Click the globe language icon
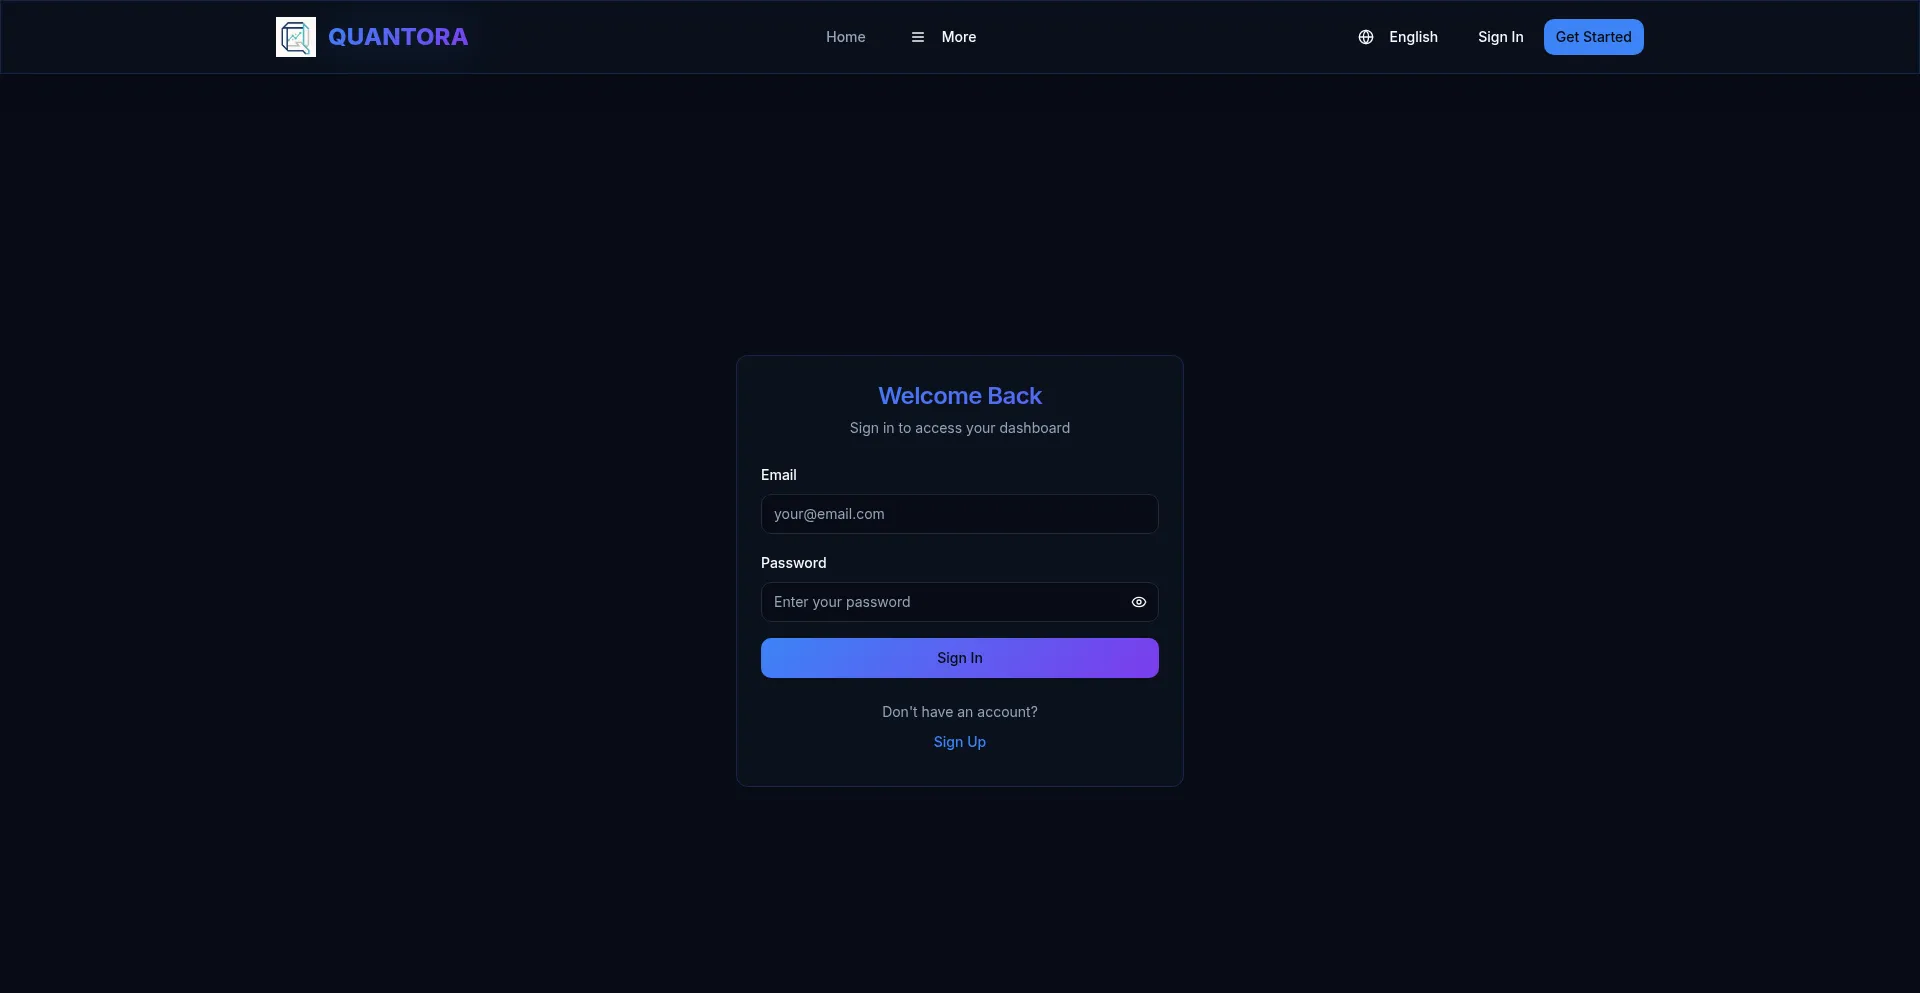This screenshot has width=1920, height=993. 1366,37
